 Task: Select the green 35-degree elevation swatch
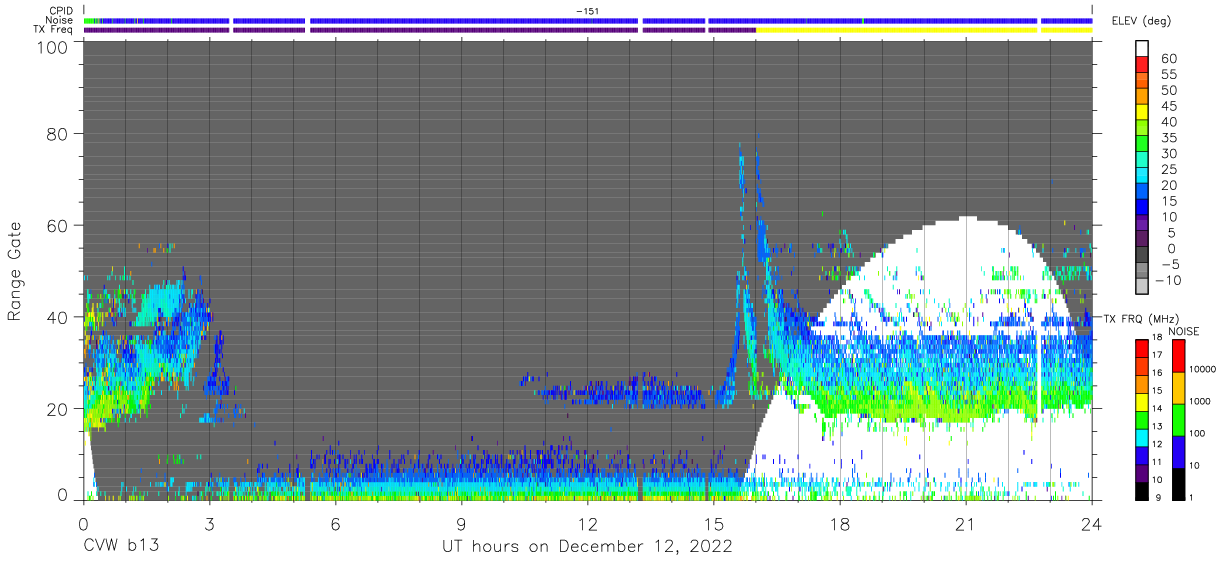pyautogui.click(x=1143, y=145)
